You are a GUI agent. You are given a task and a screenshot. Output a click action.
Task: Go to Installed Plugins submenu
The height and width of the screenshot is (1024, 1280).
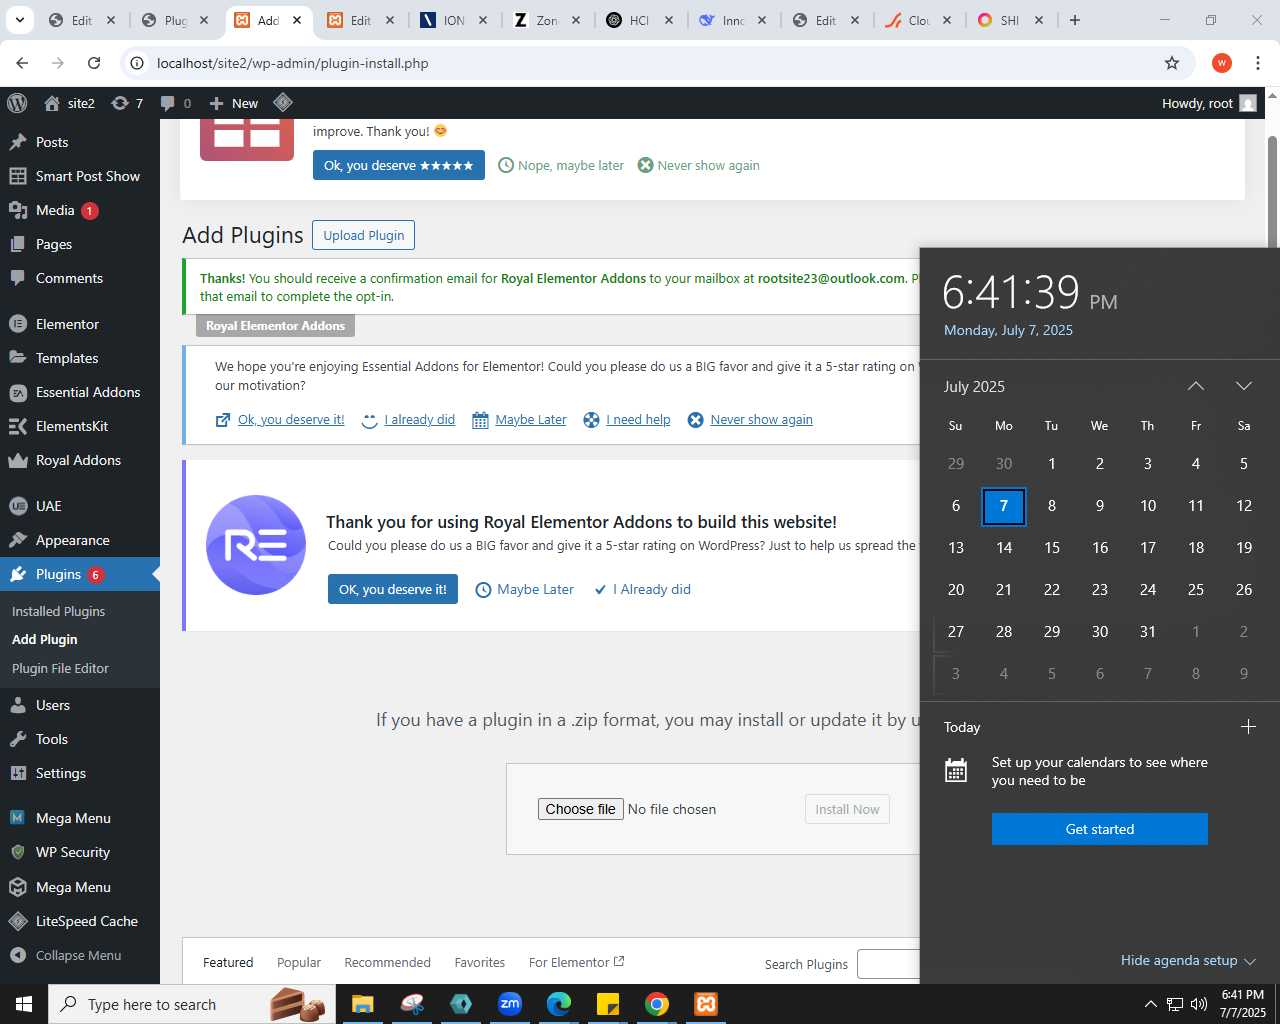tap(58, 611)
